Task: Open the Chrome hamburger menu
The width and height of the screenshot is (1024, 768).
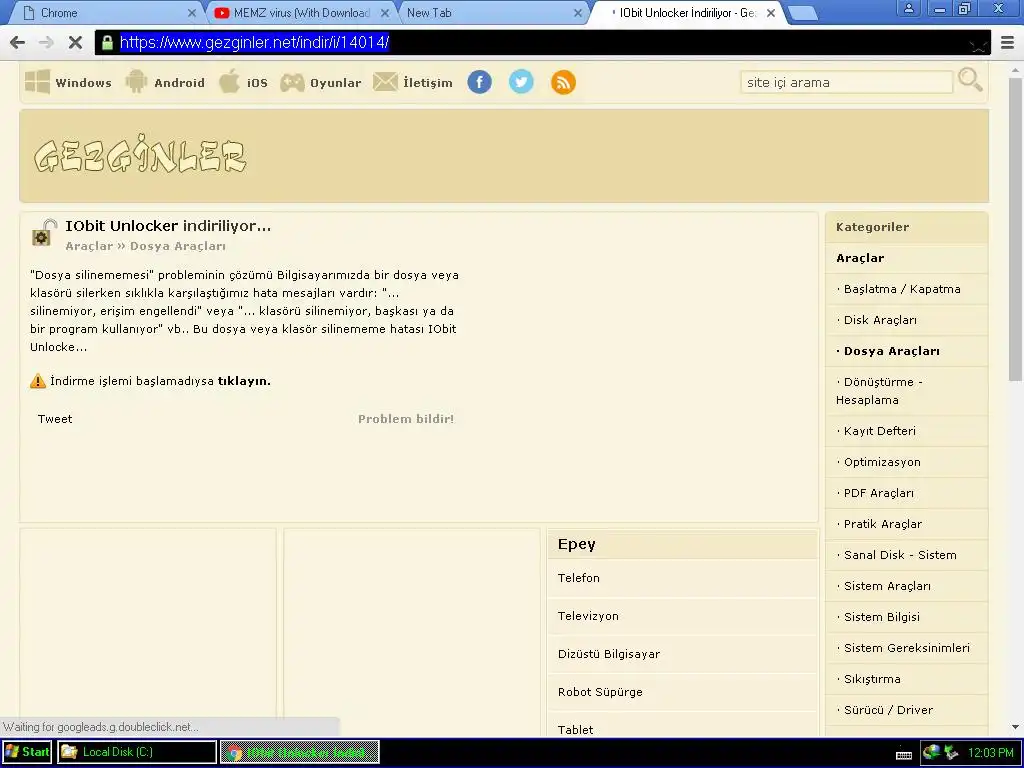Action: coord(1008,43)
